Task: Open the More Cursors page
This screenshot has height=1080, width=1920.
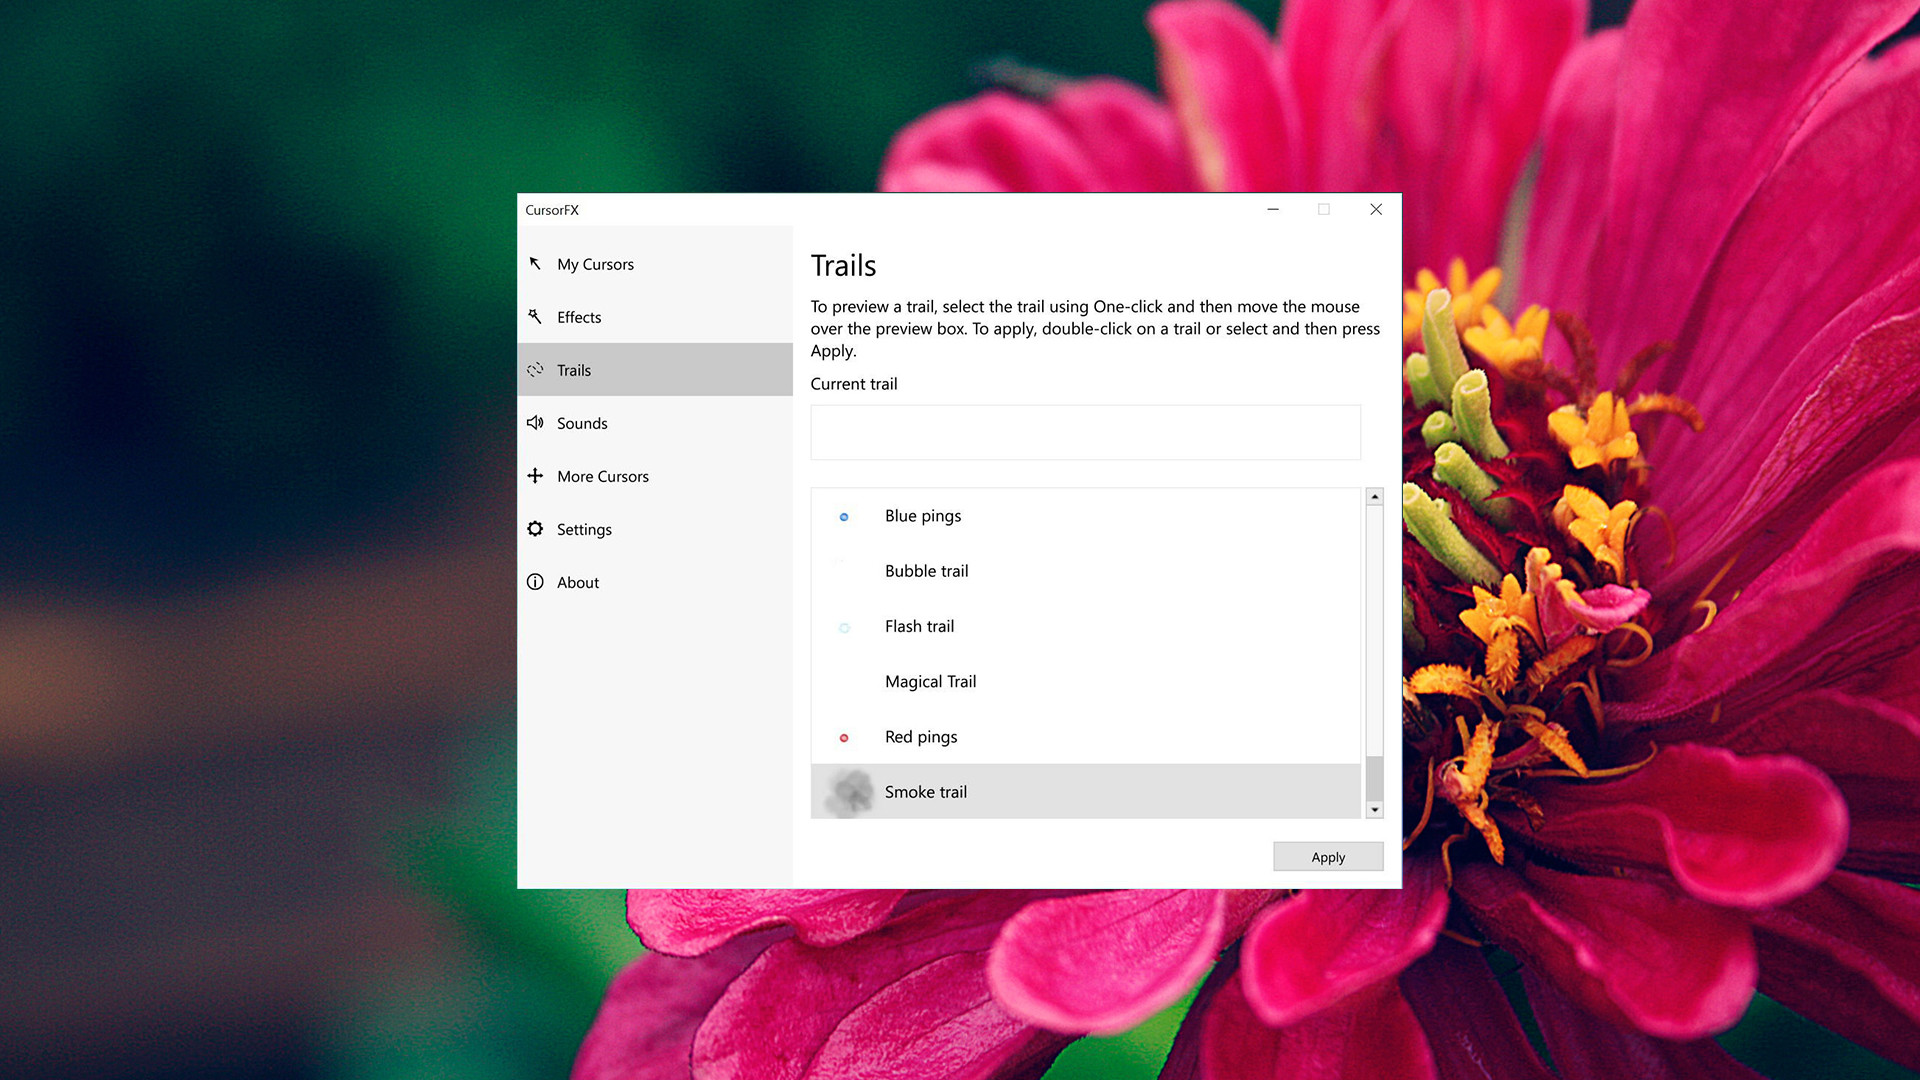Action: pos(602,476)
